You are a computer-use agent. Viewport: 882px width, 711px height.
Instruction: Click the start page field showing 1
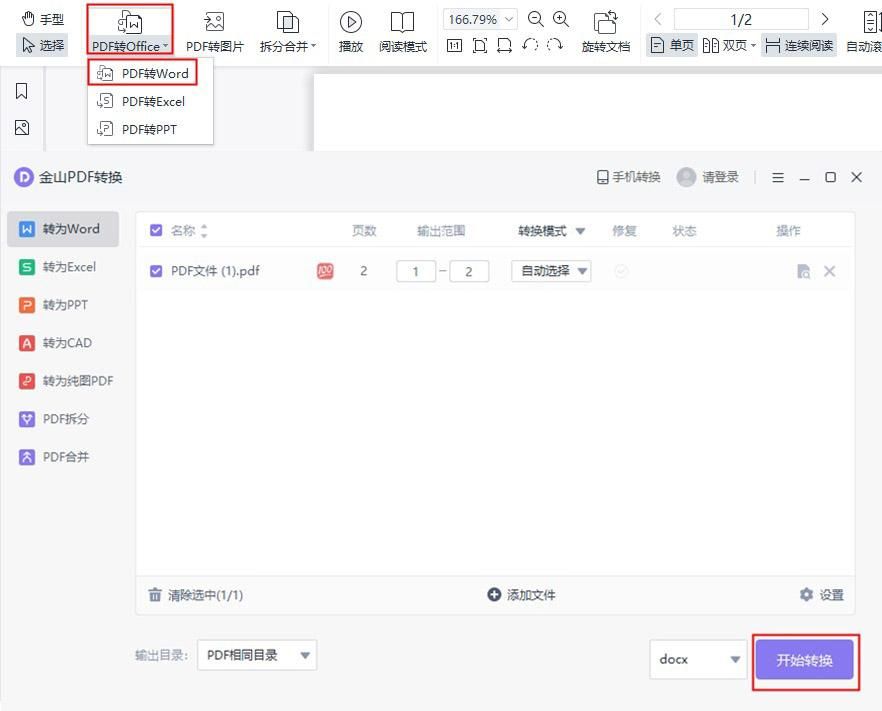coord(416,271)
